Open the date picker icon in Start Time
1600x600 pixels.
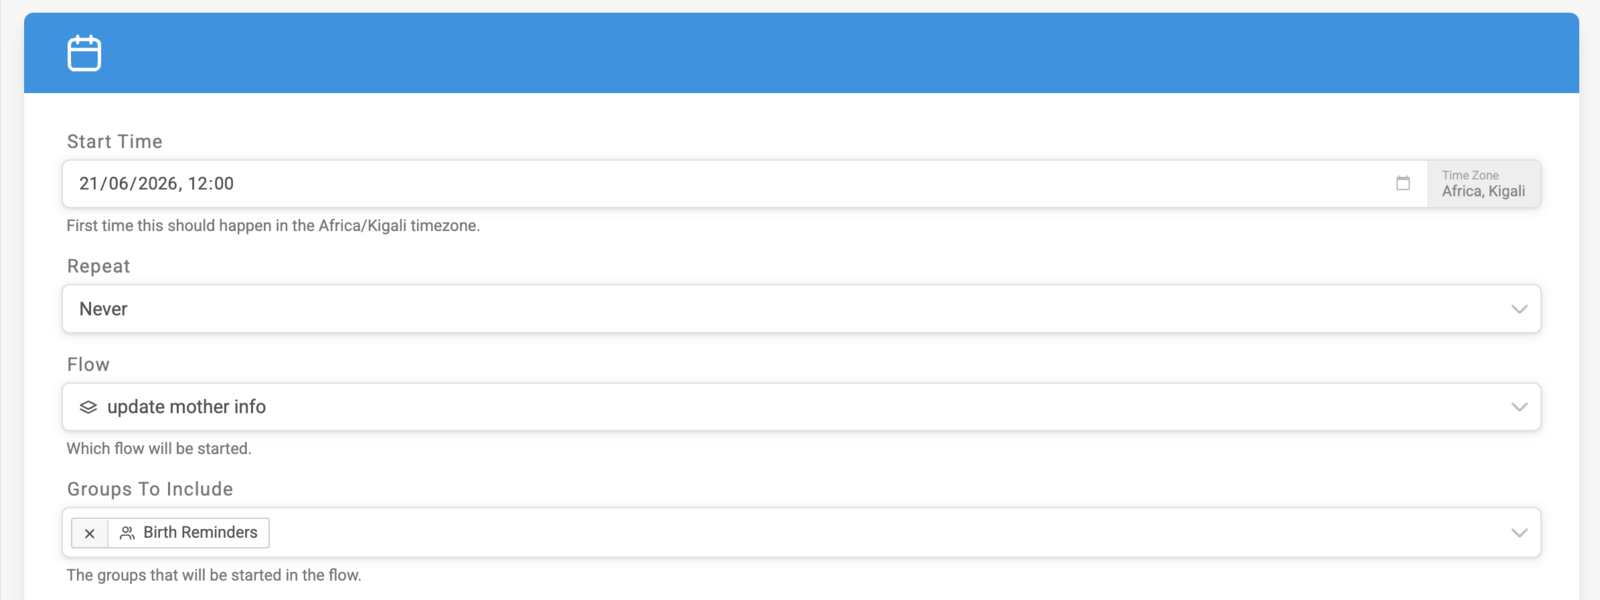point(1403,183)
